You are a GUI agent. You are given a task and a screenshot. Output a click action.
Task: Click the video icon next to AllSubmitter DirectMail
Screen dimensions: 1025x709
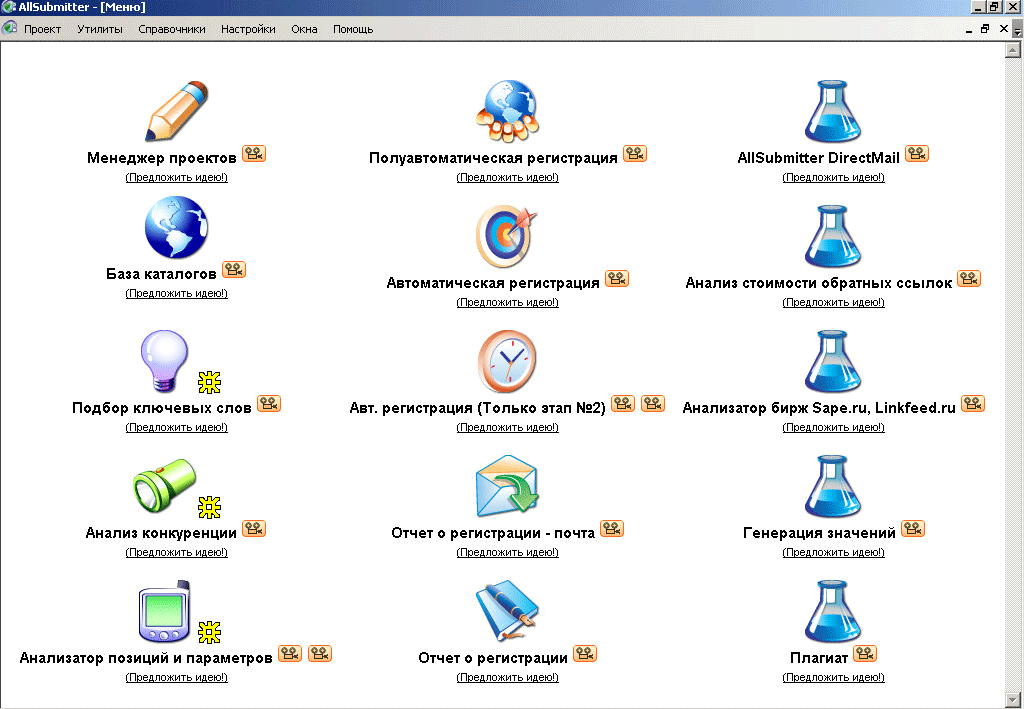click(917, 154)
